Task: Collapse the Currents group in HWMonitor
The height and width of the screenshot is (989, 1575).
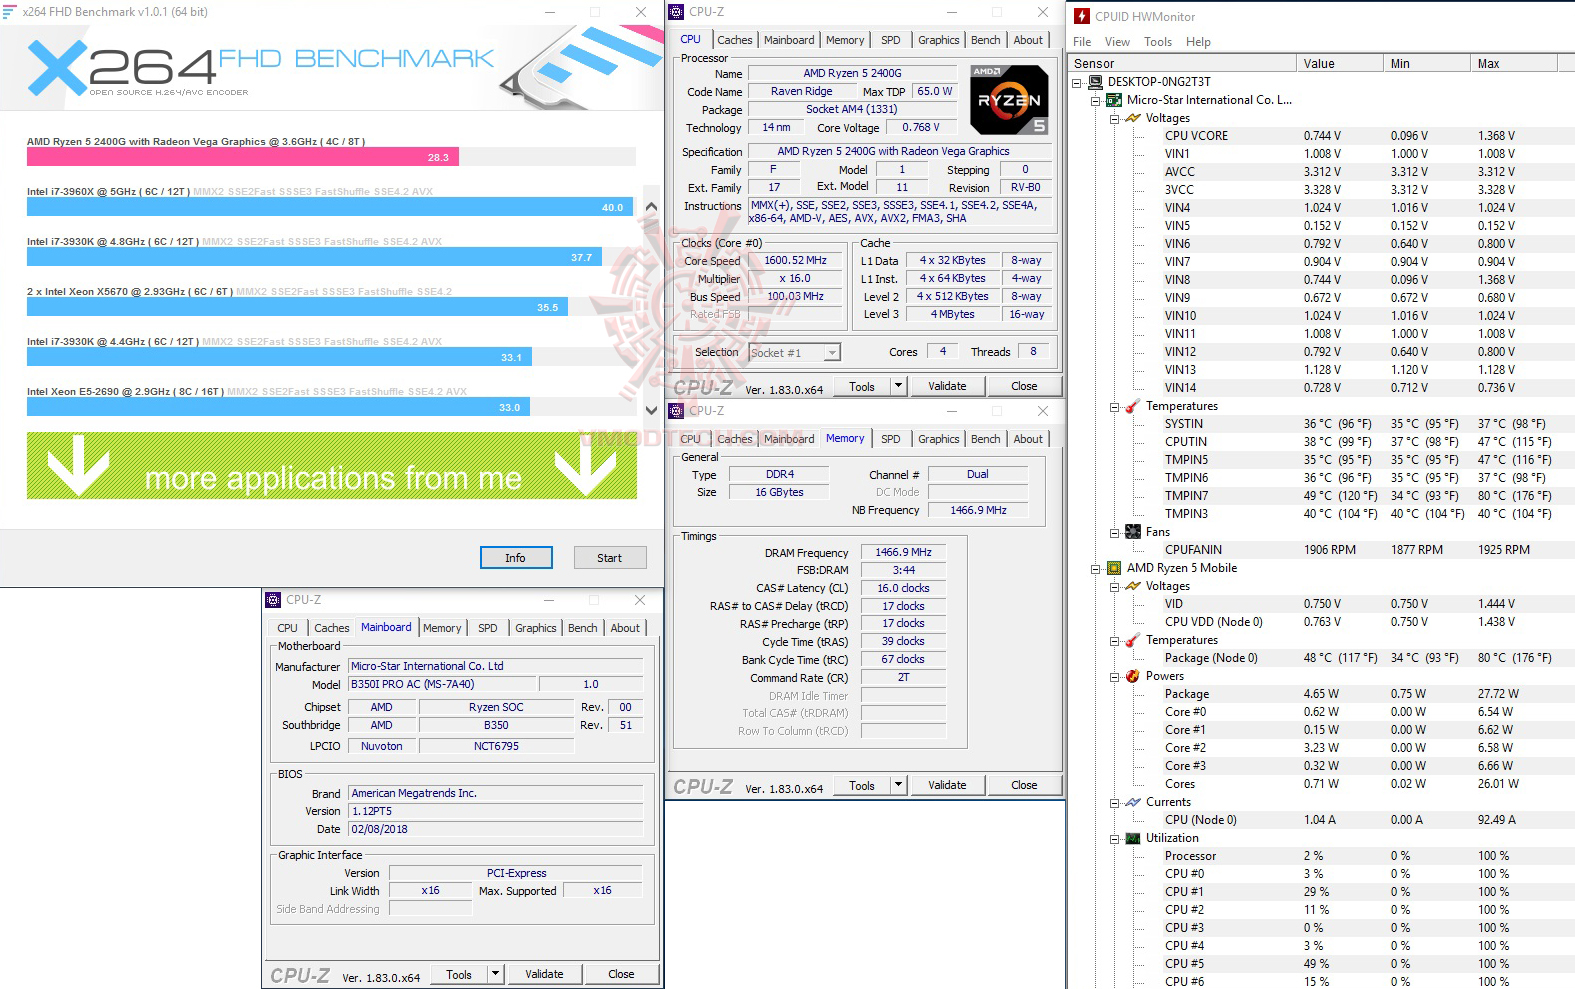Action: coord(1114,802)
